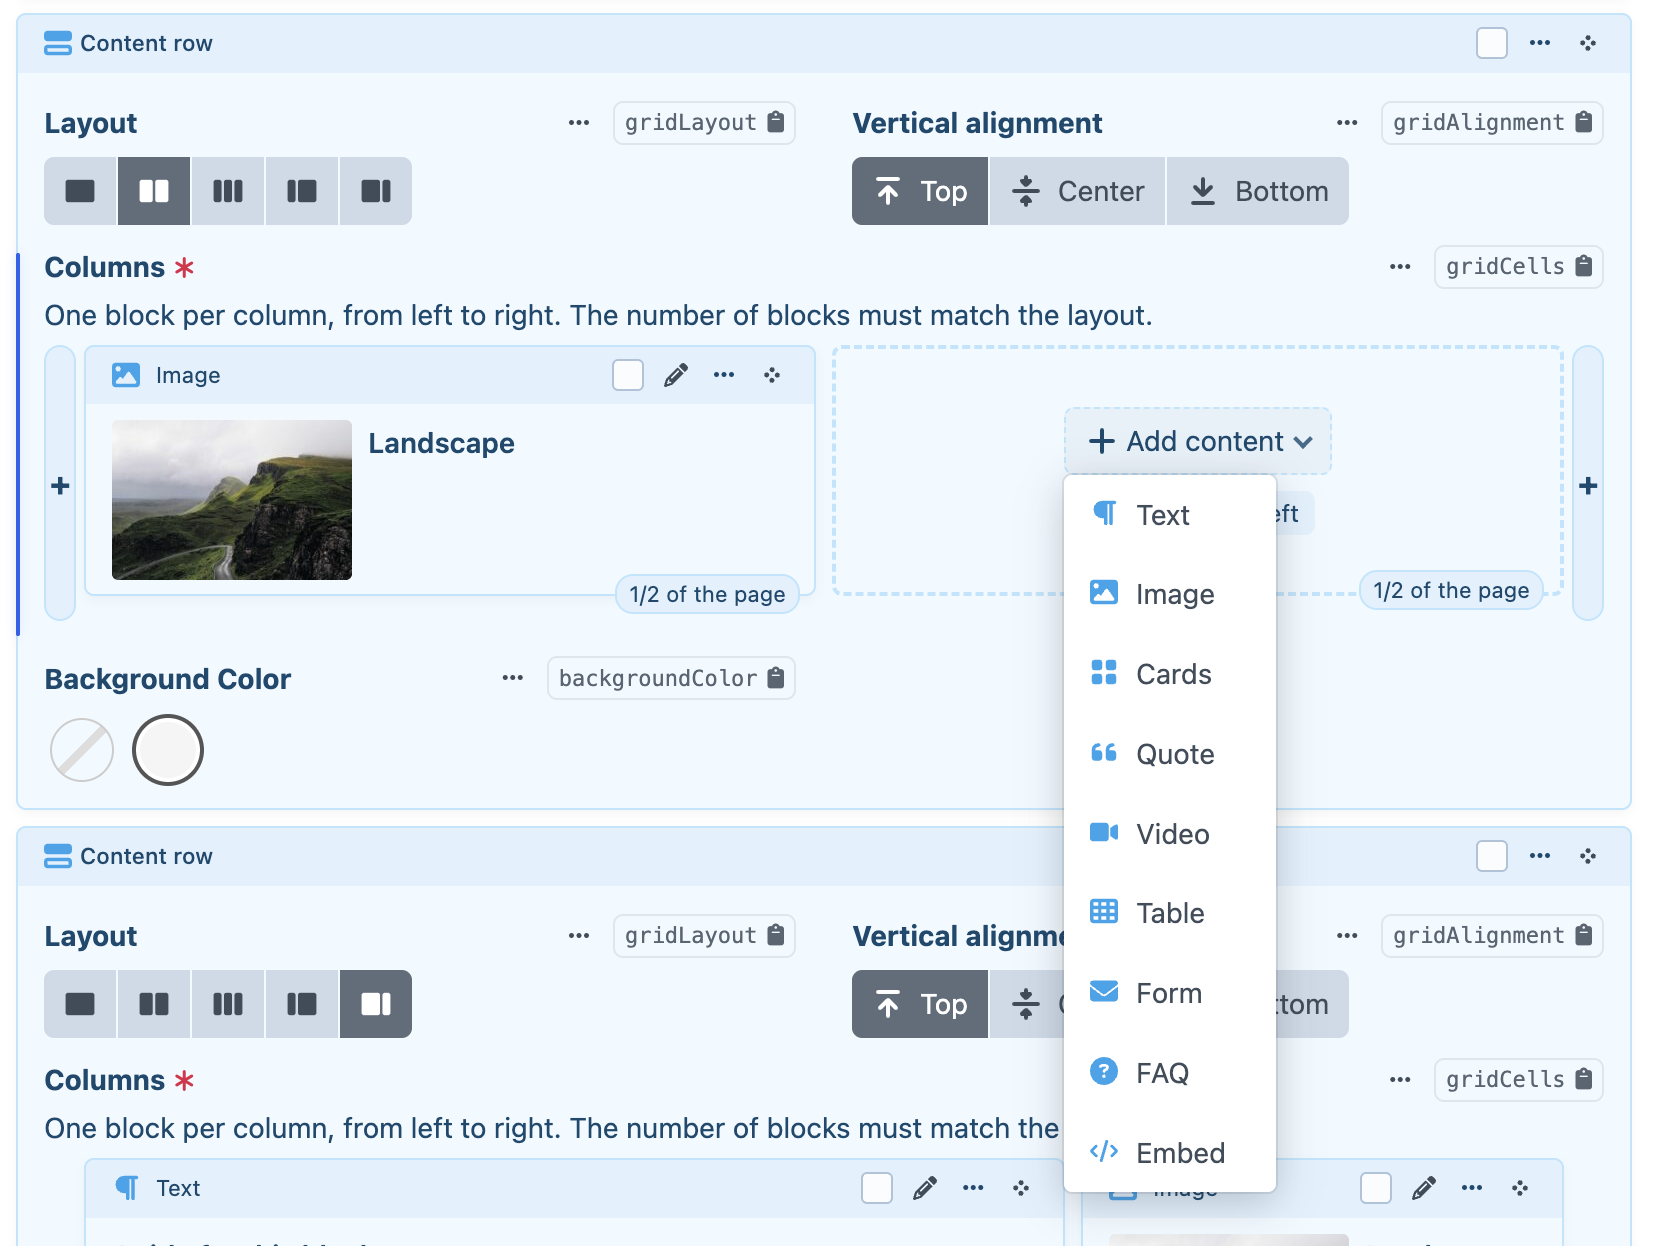Choose Cards from the Add content menu

(x=1170, y=674)
